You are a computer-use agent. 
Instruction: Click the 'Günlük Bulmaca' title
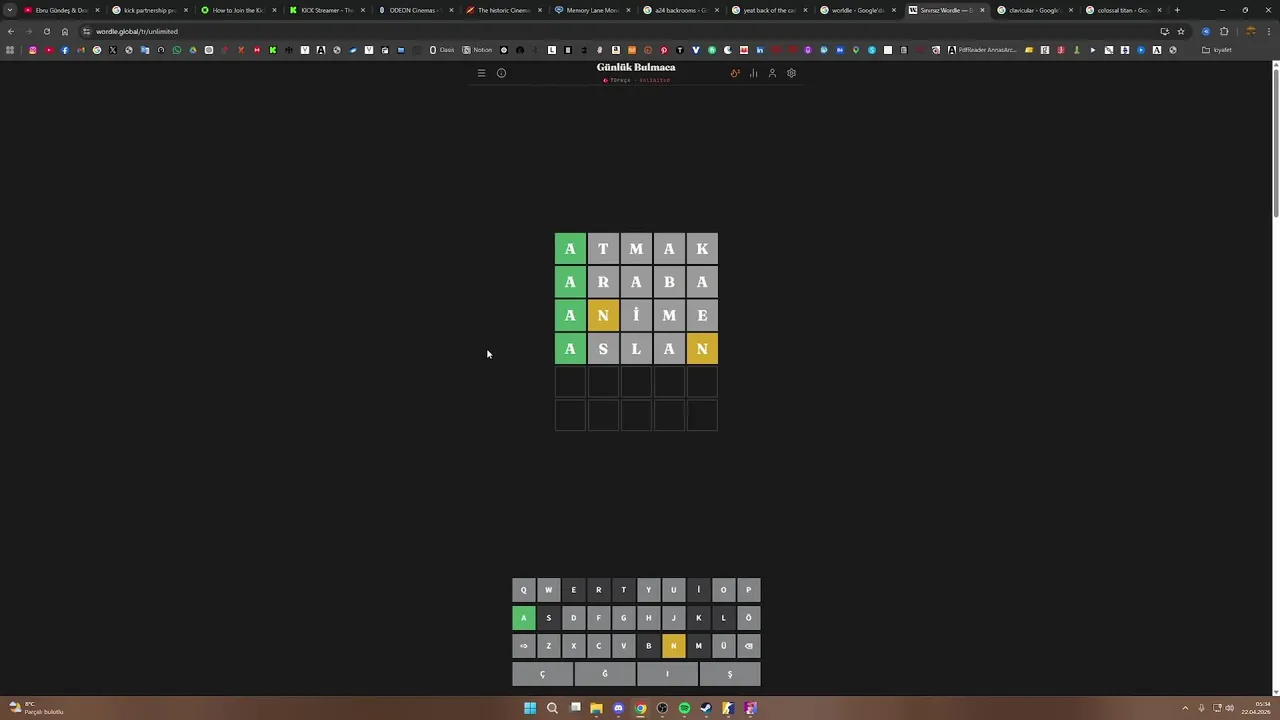(636, 67)
